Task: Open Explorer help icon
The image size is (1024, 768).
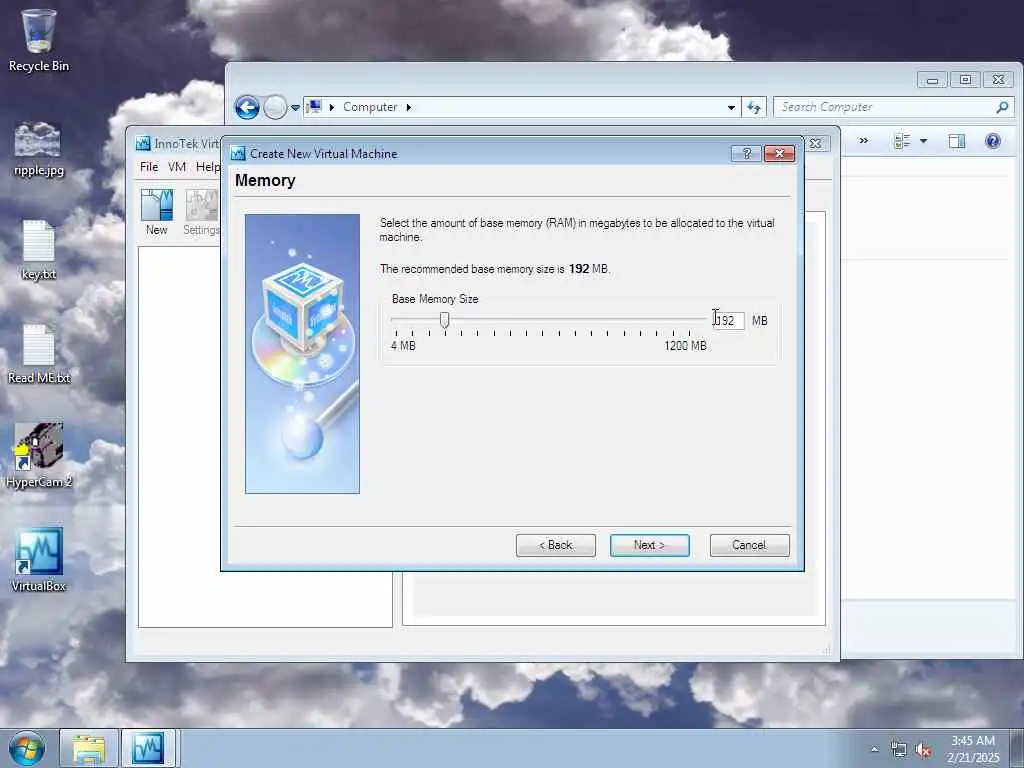Action: (993, 141)
